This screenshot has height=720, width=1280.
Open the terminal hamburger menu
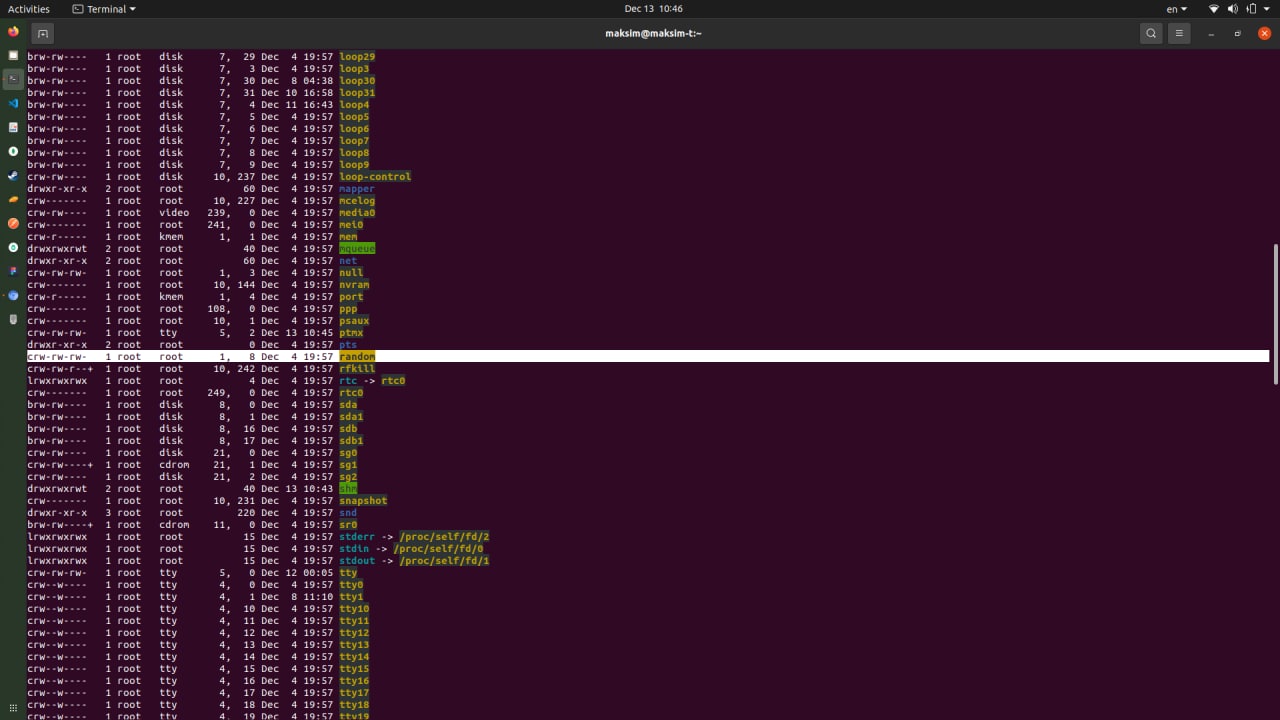1179,33
